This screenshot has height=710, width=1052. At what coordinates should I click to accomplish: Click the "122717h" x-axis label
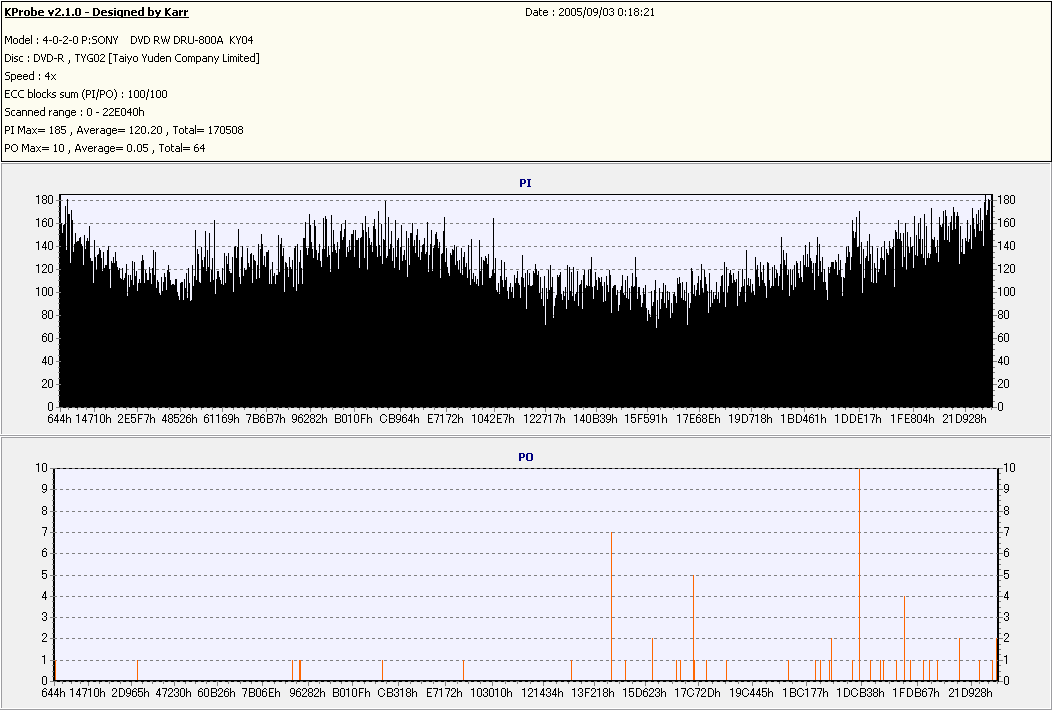(x=544, y=419)
